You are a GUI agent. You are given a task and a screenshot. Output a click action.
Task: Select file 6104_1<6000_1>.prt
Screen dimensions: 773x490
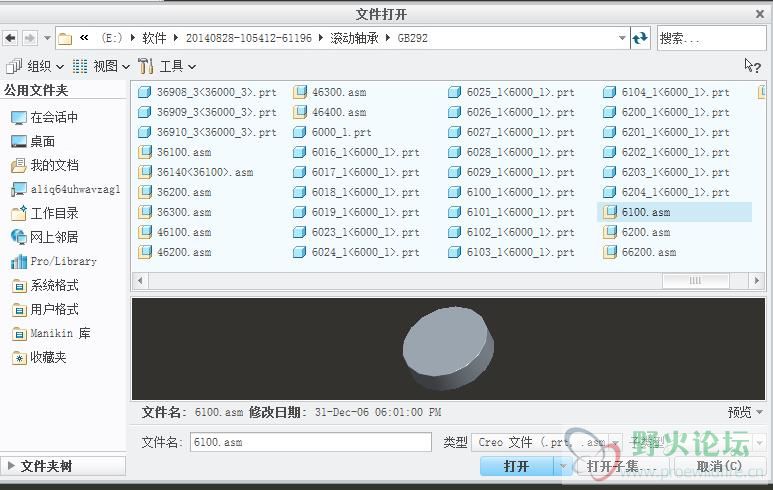(667, 92)
